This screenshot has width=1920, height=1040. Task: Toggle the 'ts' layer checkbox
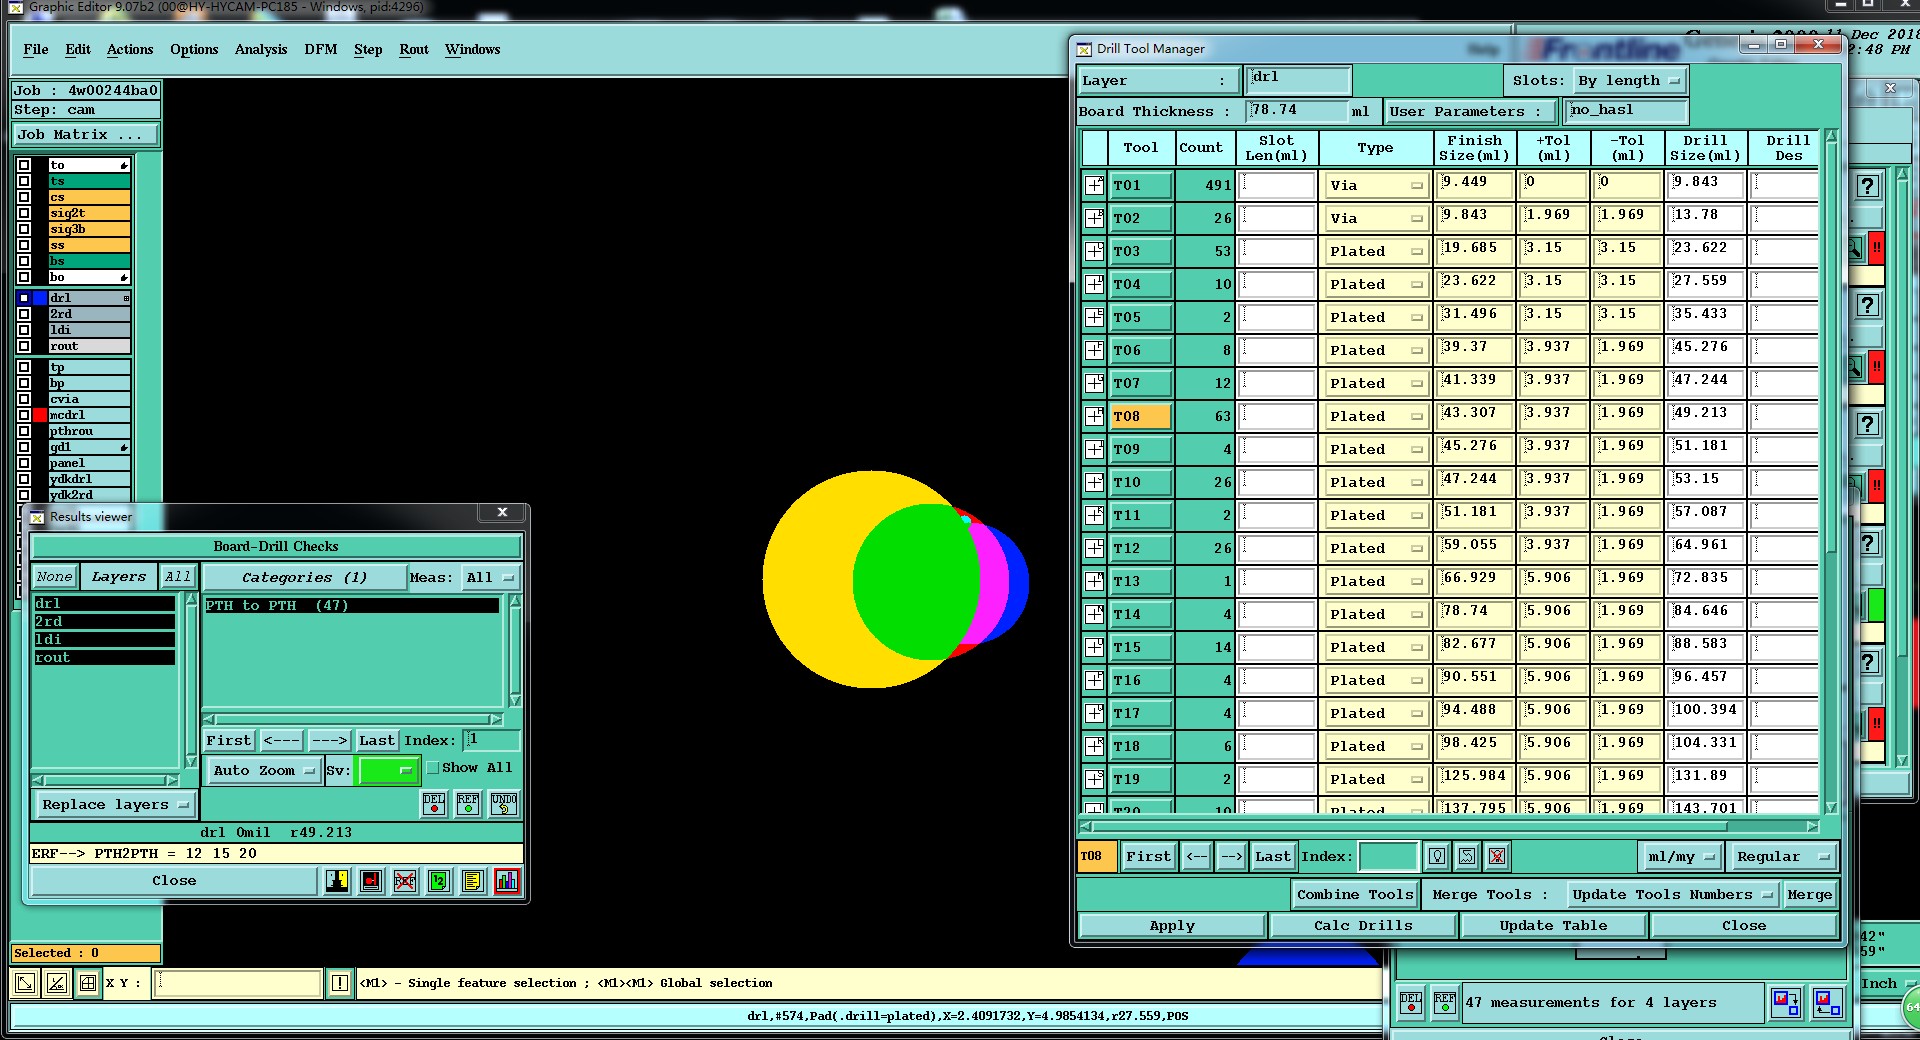click(24, 181)
